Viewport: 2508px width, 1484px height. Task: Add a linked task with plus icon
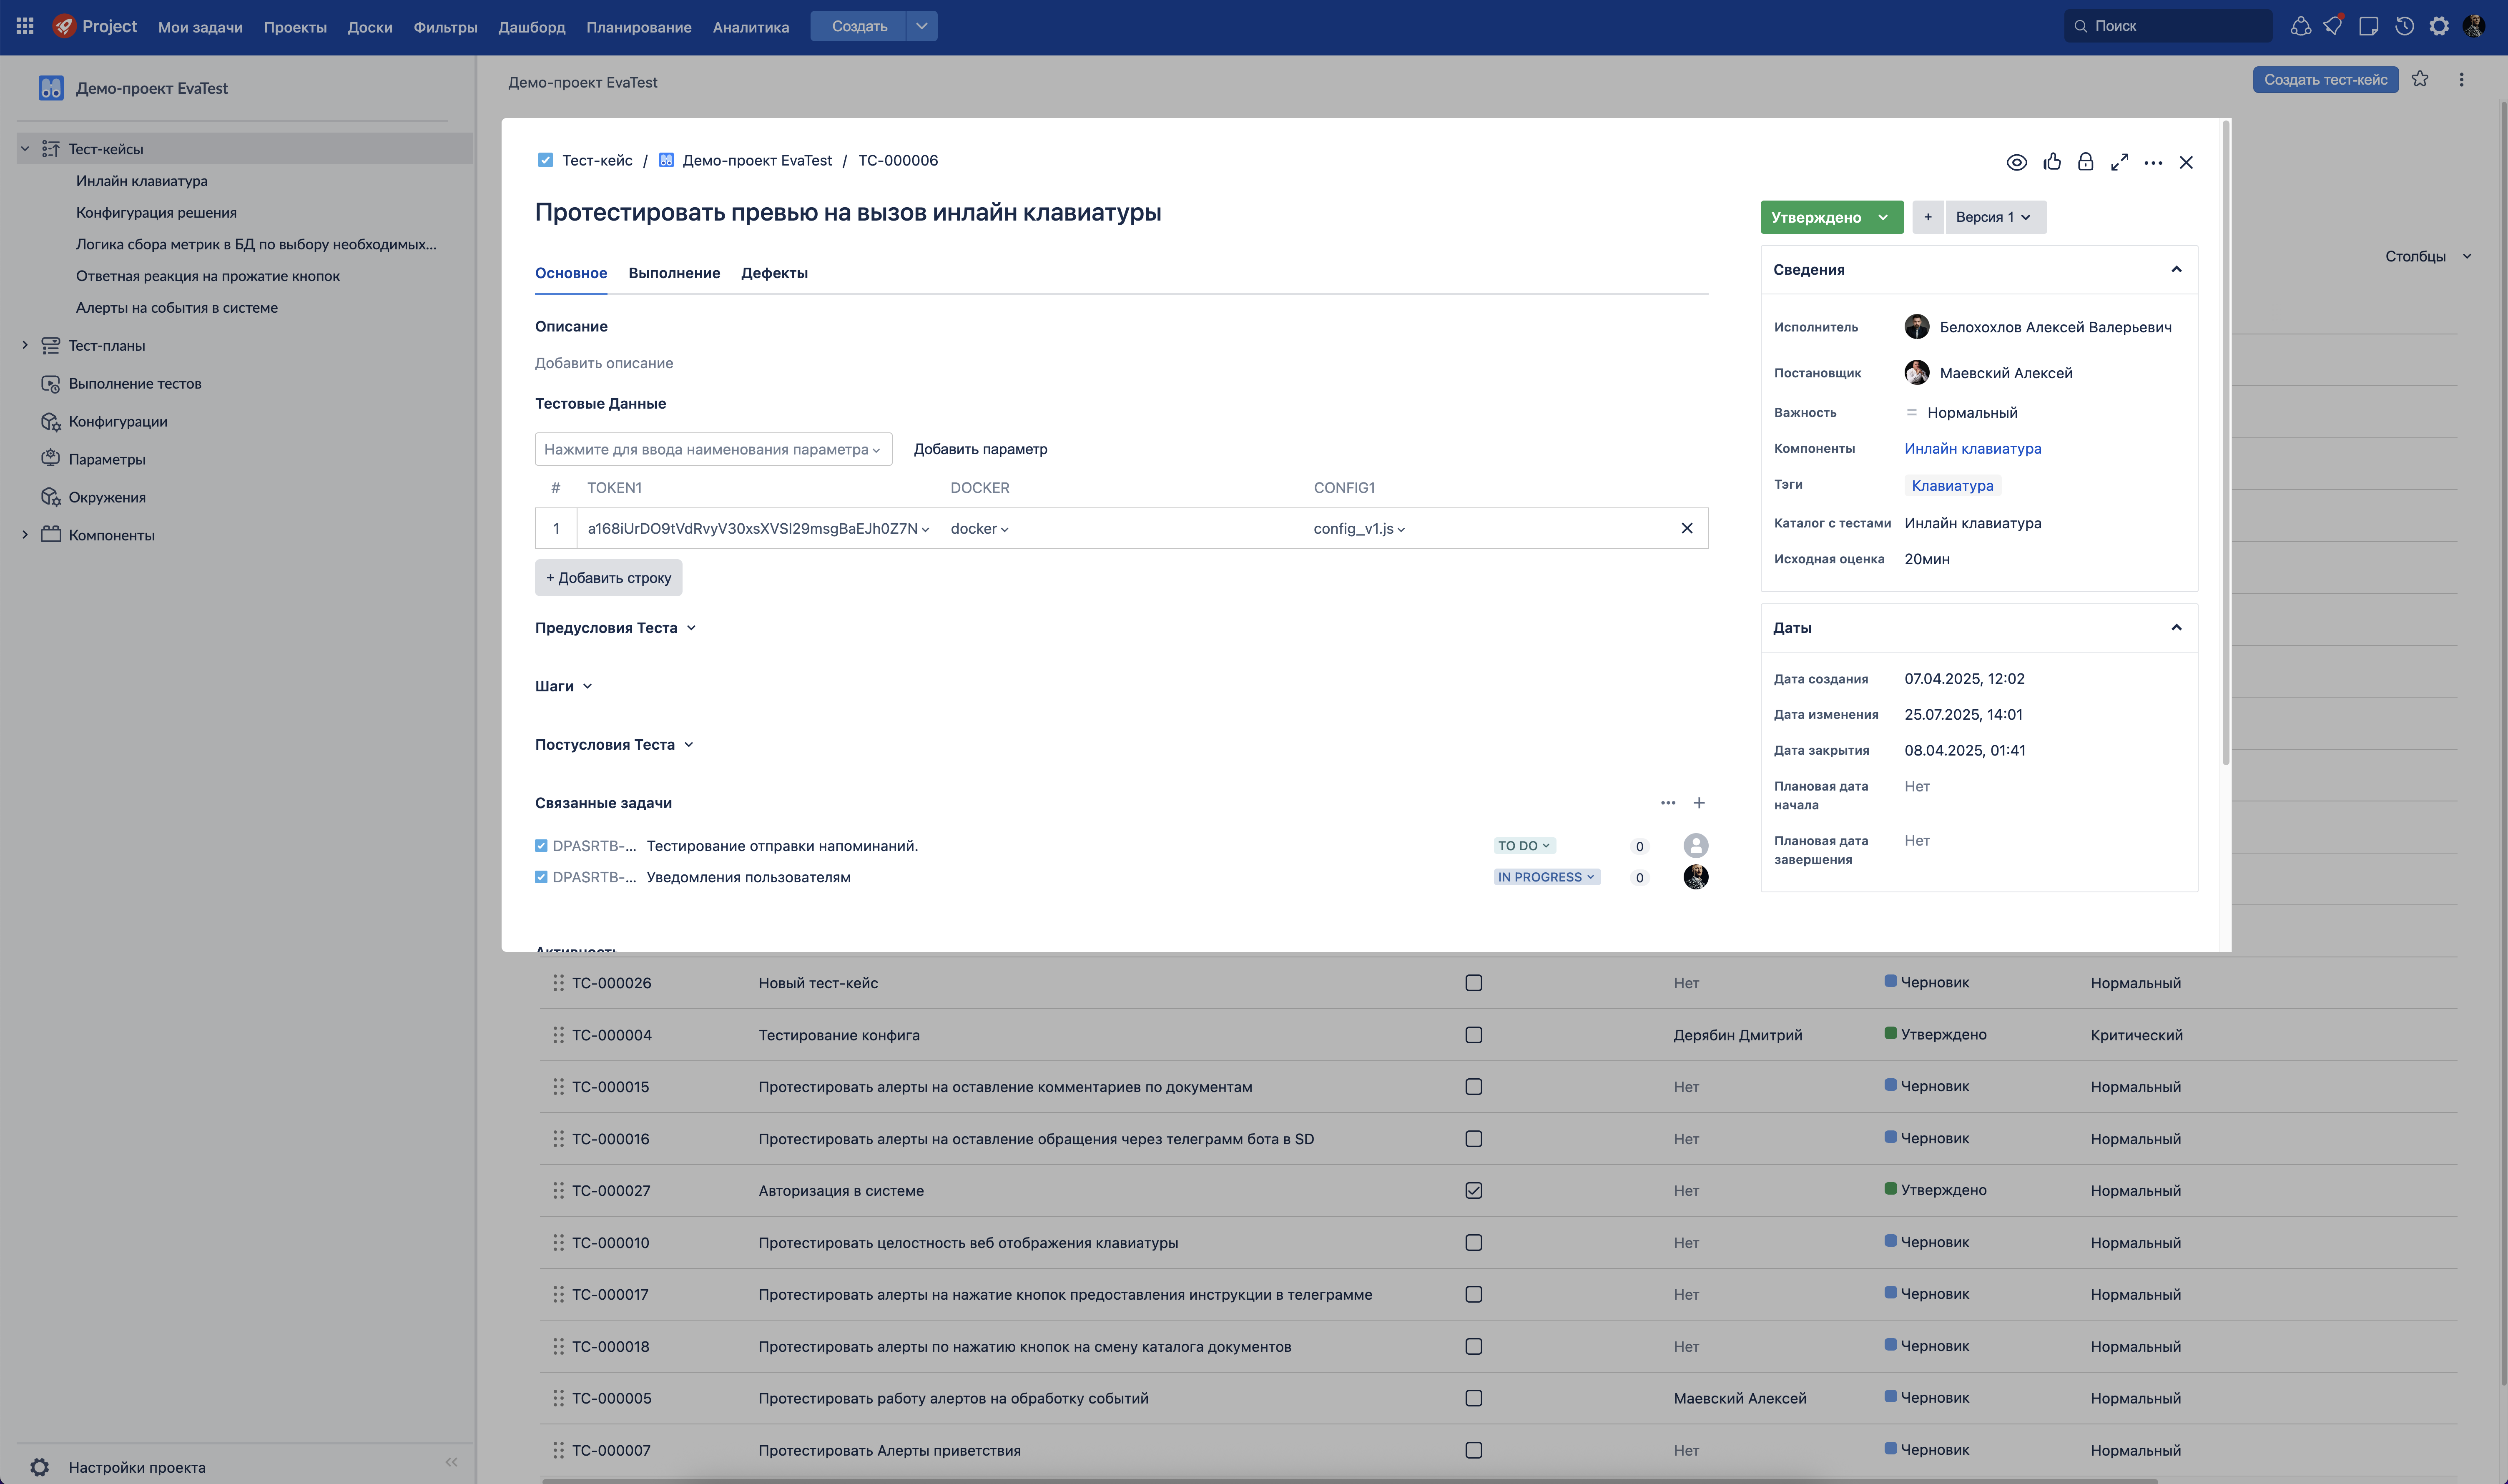click(x=1699, y=803)
